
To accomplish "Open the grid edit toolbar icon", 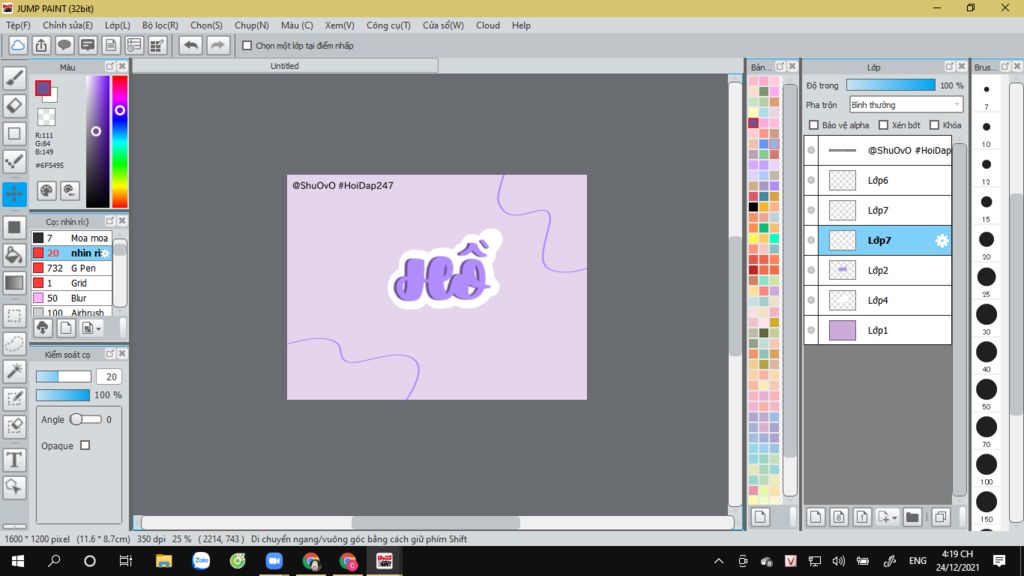I will coord(157,45).
